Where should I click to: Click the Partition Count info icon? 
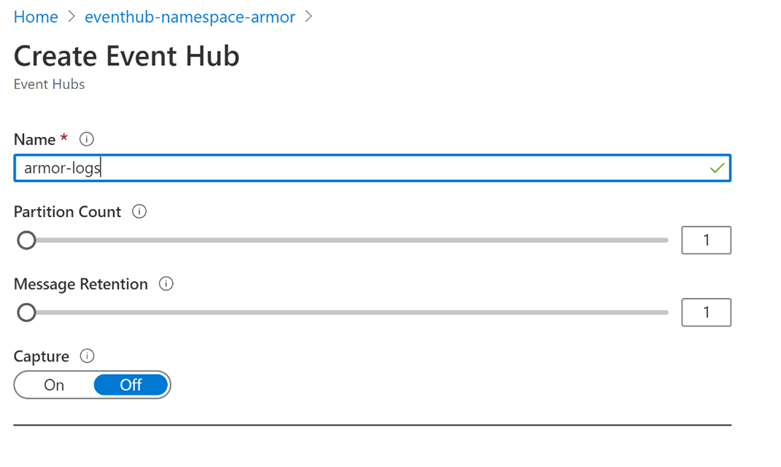click(140, 212)
